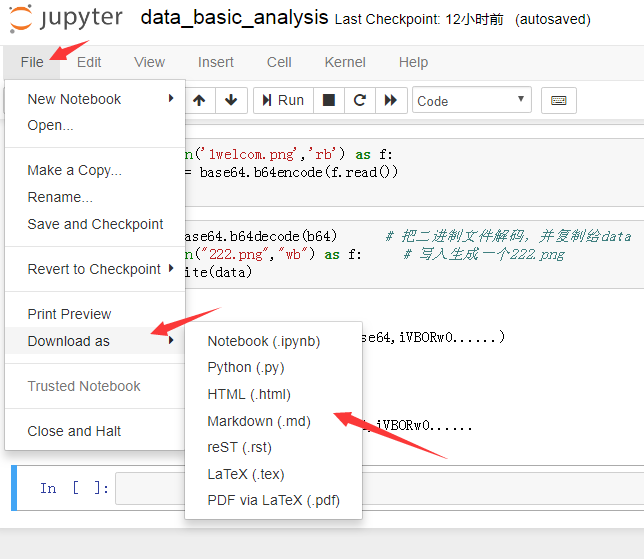This screenshot has height=559, width=644.
Task: Open the Code cell type dropdown
Action: [471, 100]
